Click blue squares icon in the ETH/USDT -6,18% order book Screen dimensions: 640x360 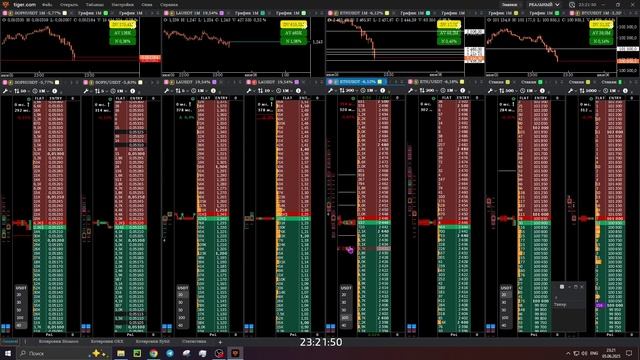point(411,327)
